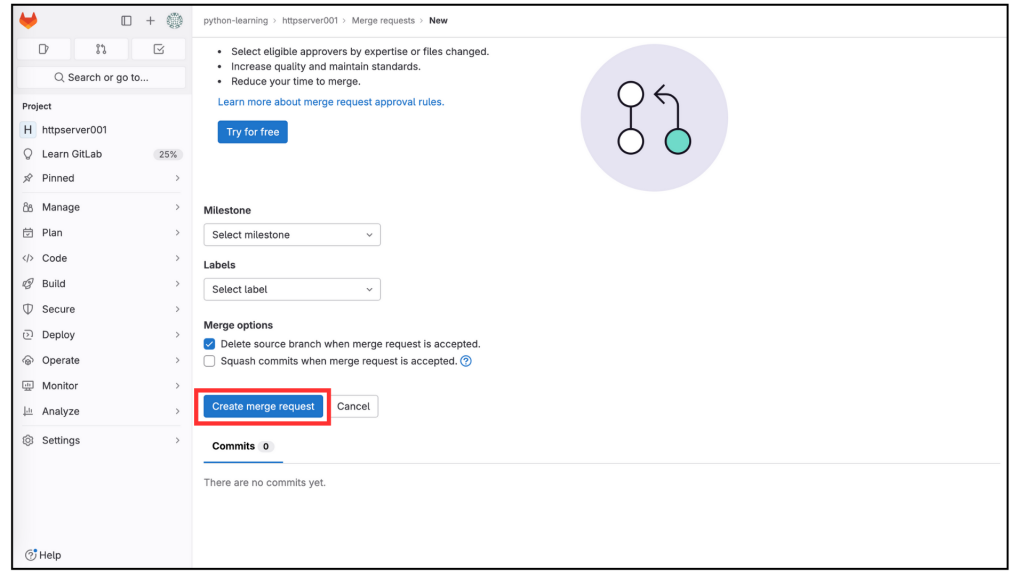Click the GitLab fox logo
This screenshot has height=576, width=1024.
click(x=28, y=20)
